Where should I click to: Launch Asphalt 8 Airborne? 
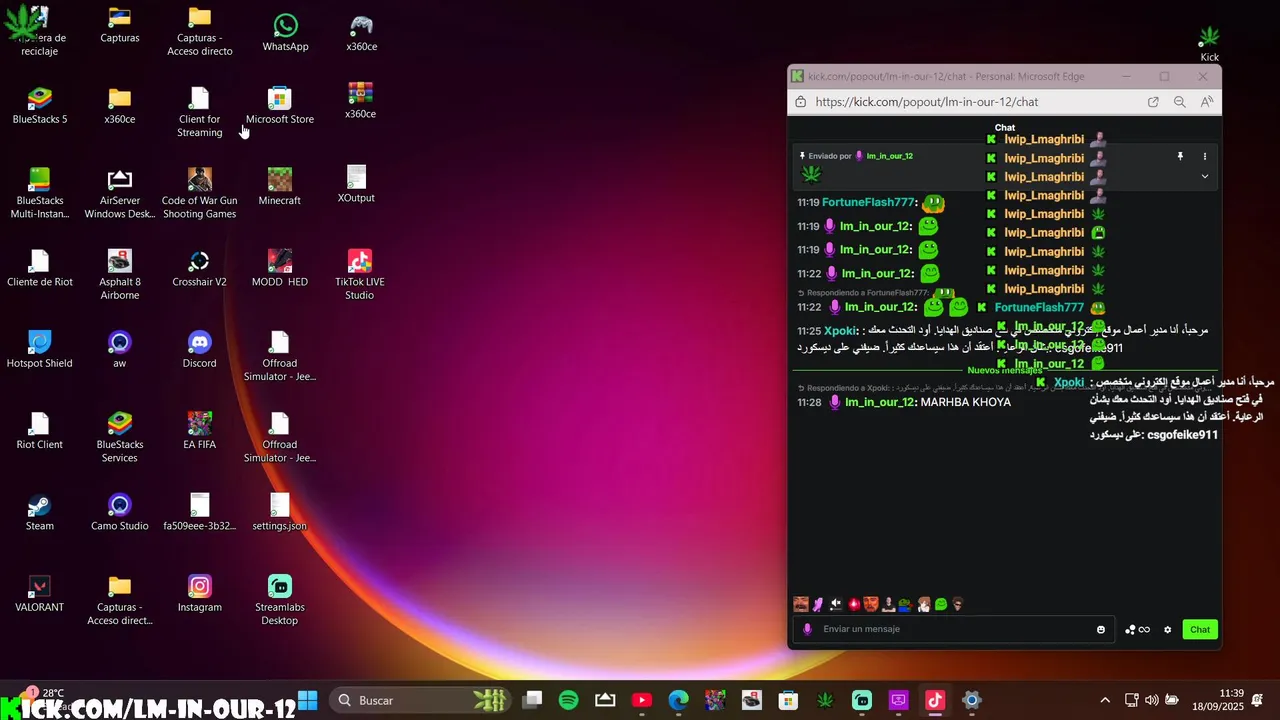click(120, 275)
